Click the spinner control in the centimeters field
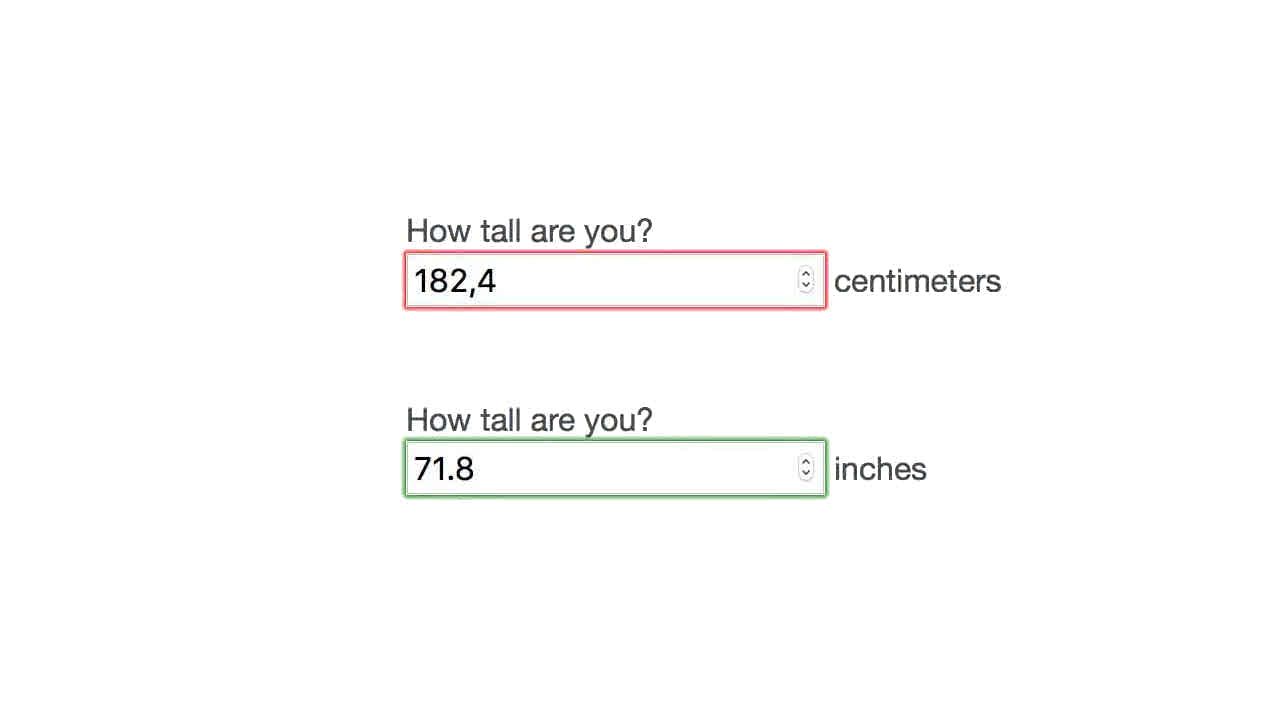 [x=806, y=280]
